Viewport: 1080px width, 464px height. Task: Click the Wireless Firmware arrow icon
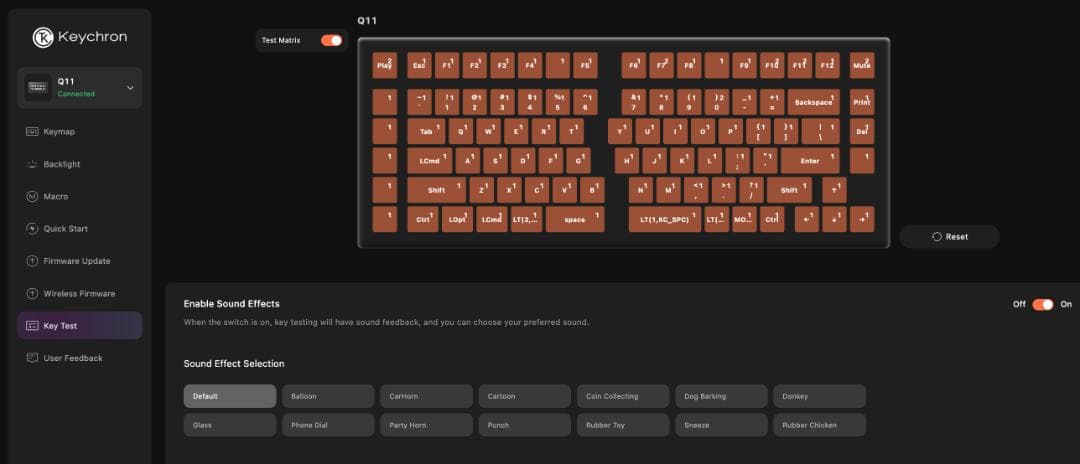(32, 293)
